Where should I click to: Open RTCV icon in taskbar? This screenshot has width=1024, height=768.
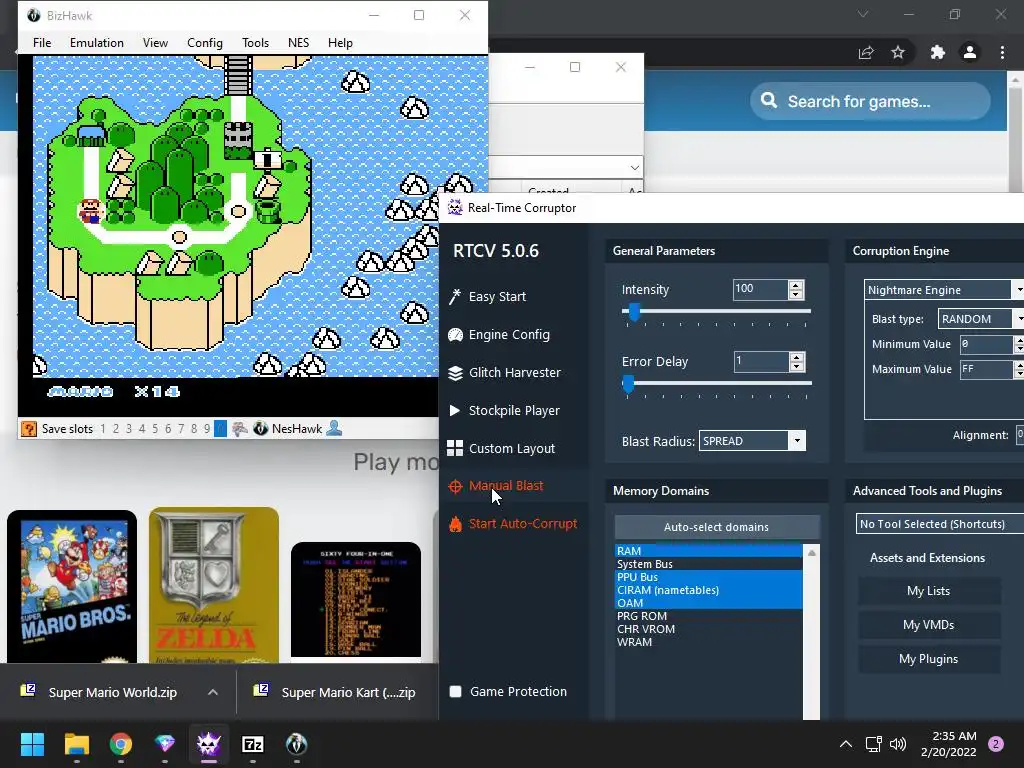(x=209, y=744)
